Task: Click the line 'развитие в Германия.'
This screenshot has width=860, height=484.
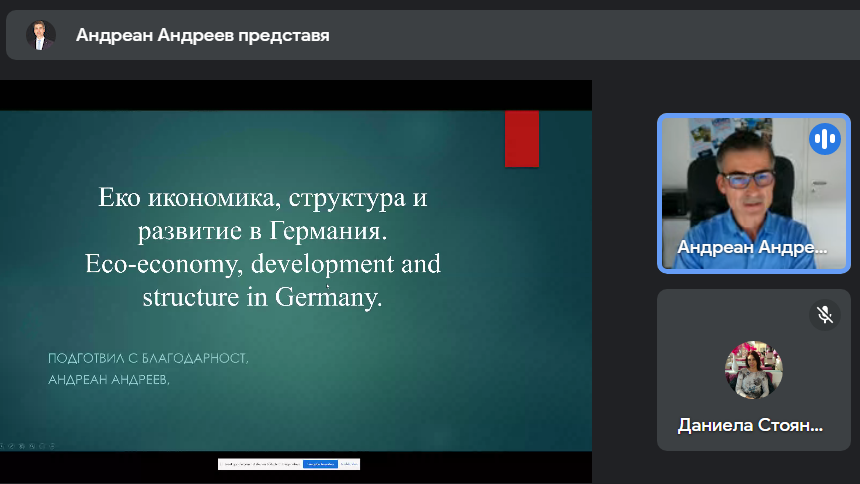Action: click(x=262, y=230)
